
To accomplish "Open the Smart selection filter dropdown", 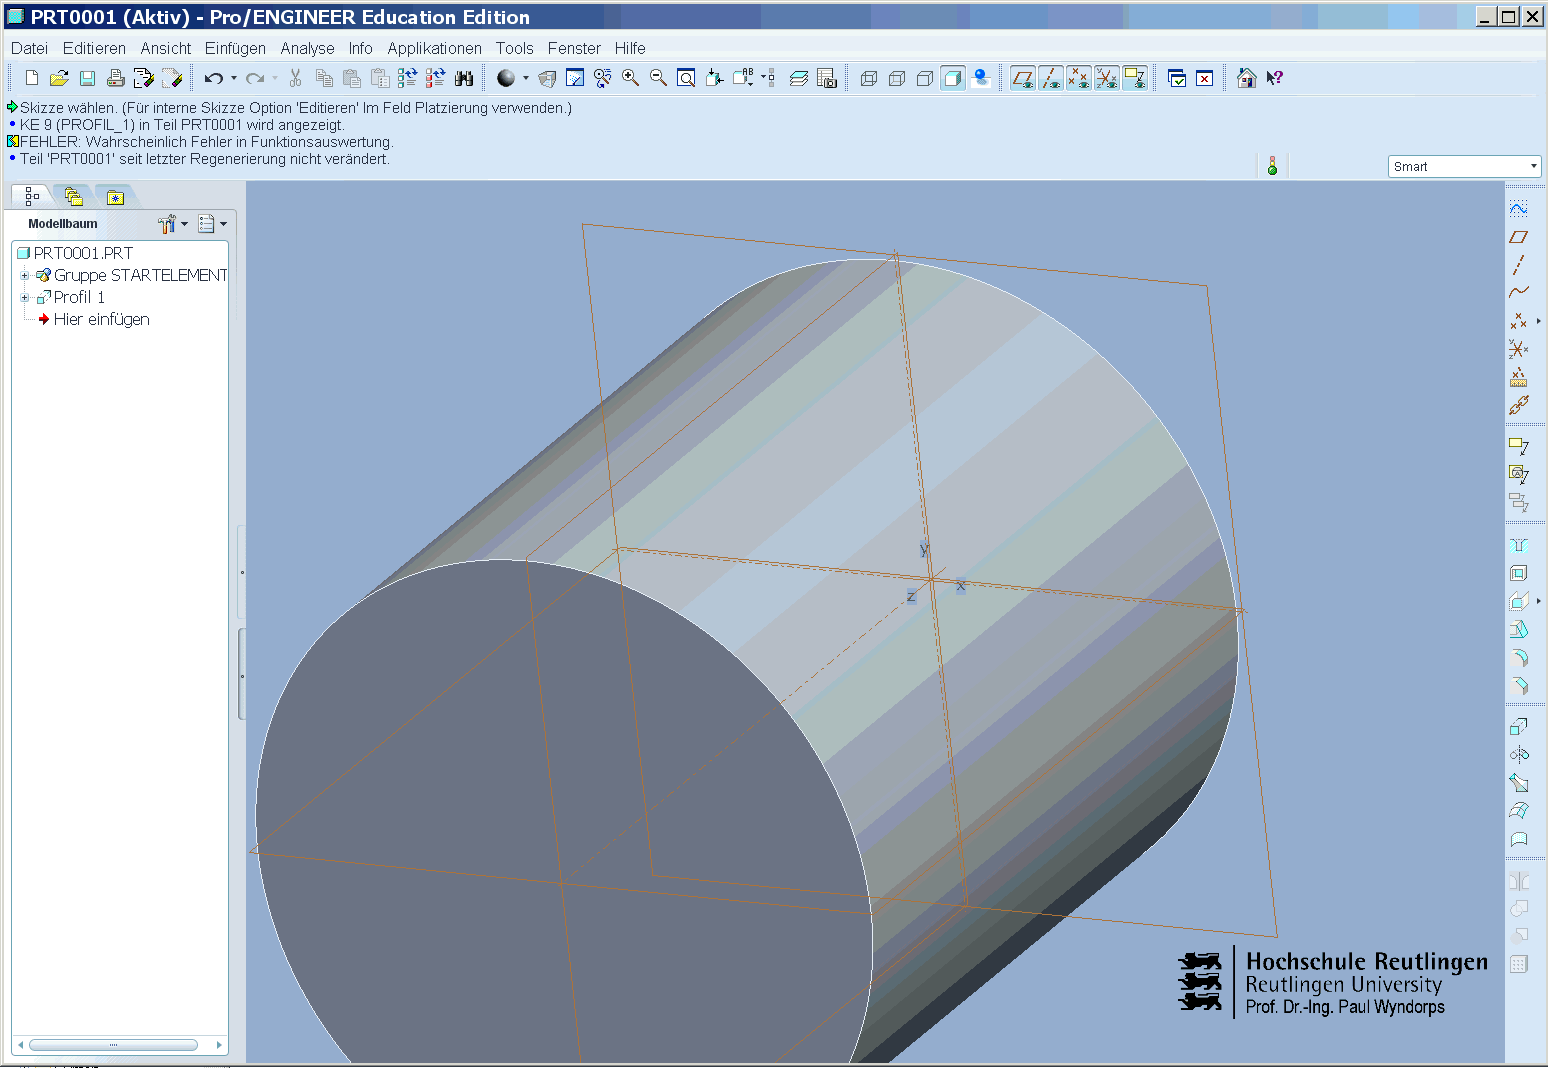I will [x=1464, y=166].
